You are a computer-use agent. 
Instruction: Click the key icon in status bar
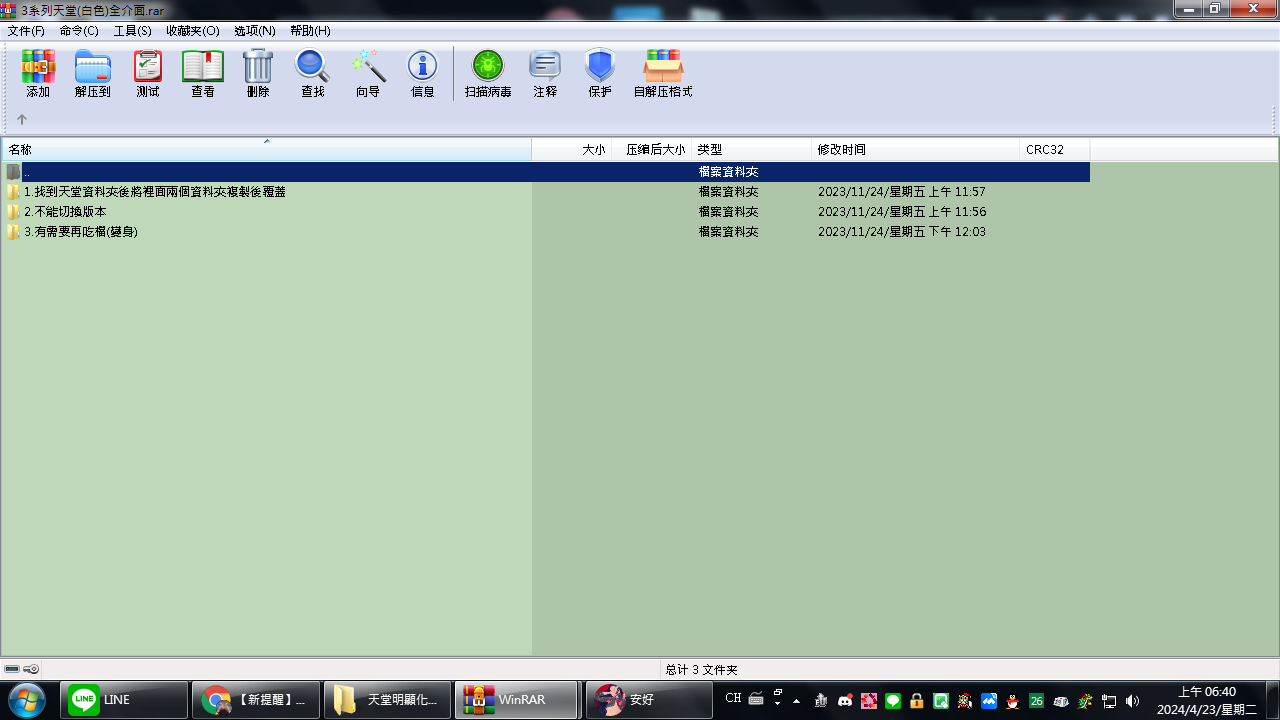click(x=31, y=669)
